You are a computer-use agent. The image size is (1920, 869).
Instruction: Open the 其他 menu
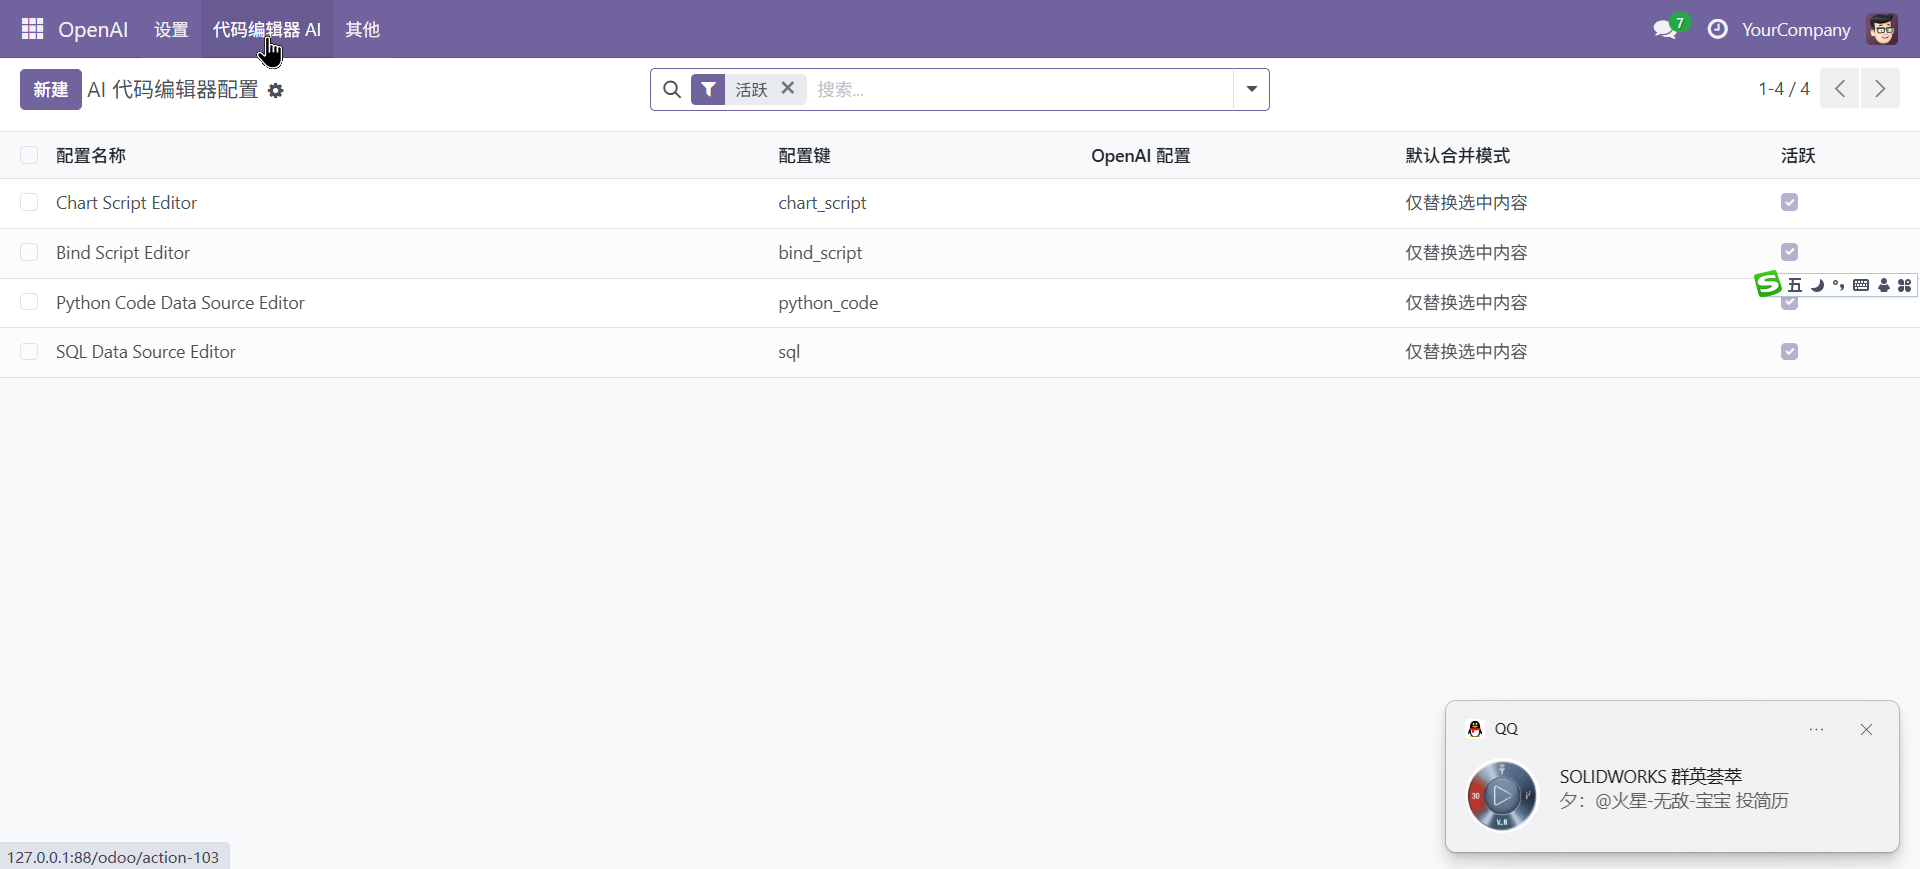(x=362, y=30)
